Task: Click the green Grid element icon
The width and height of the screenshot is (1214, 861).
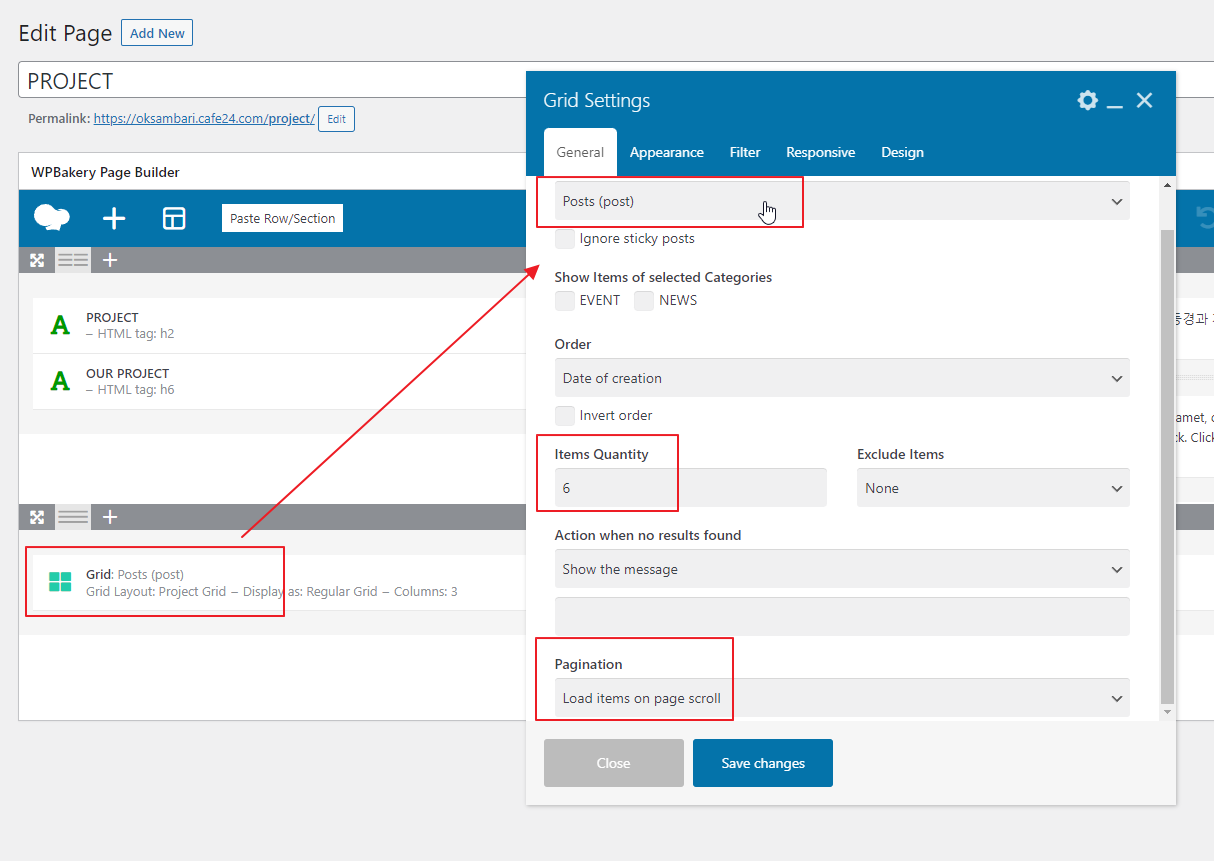Action: tap(60, 582)
